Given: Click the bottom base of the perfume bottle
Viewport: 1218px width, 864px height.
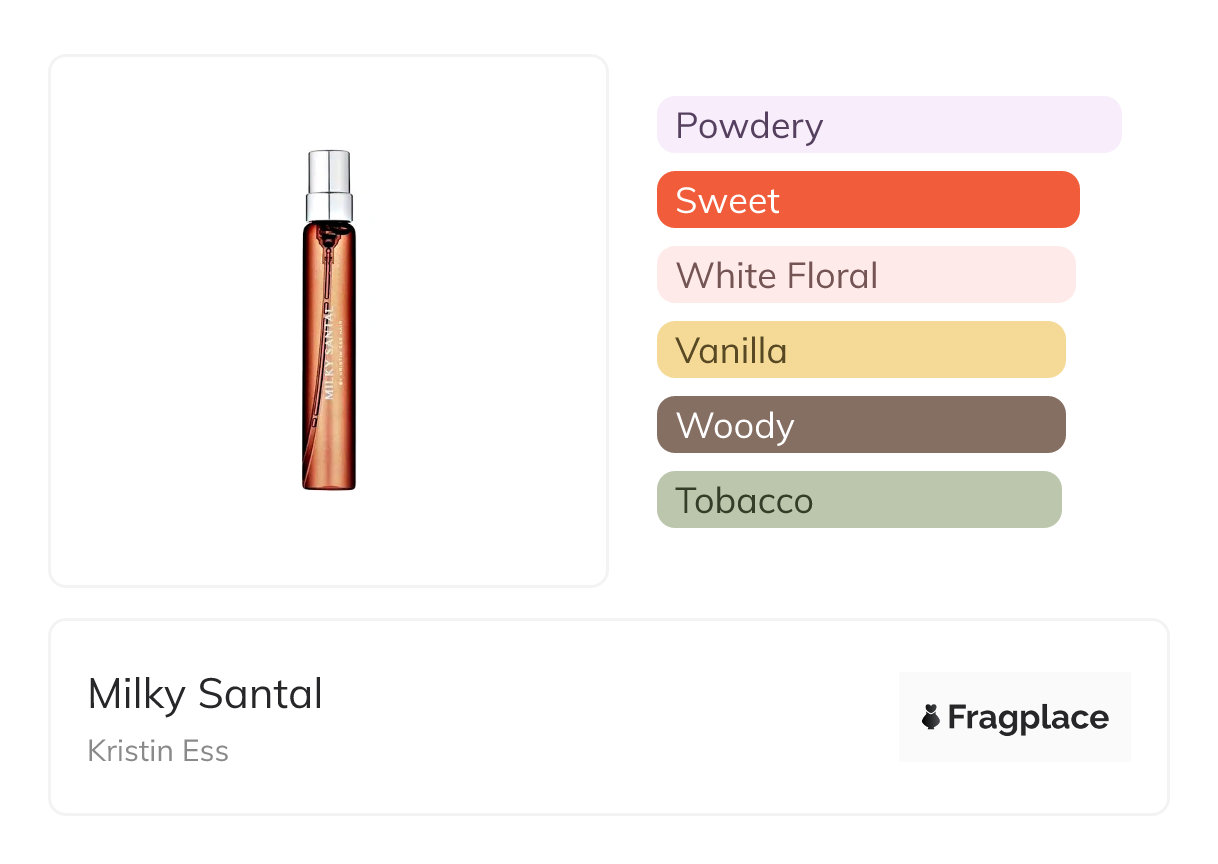Looking at the screenshot, I should [329, 484].
